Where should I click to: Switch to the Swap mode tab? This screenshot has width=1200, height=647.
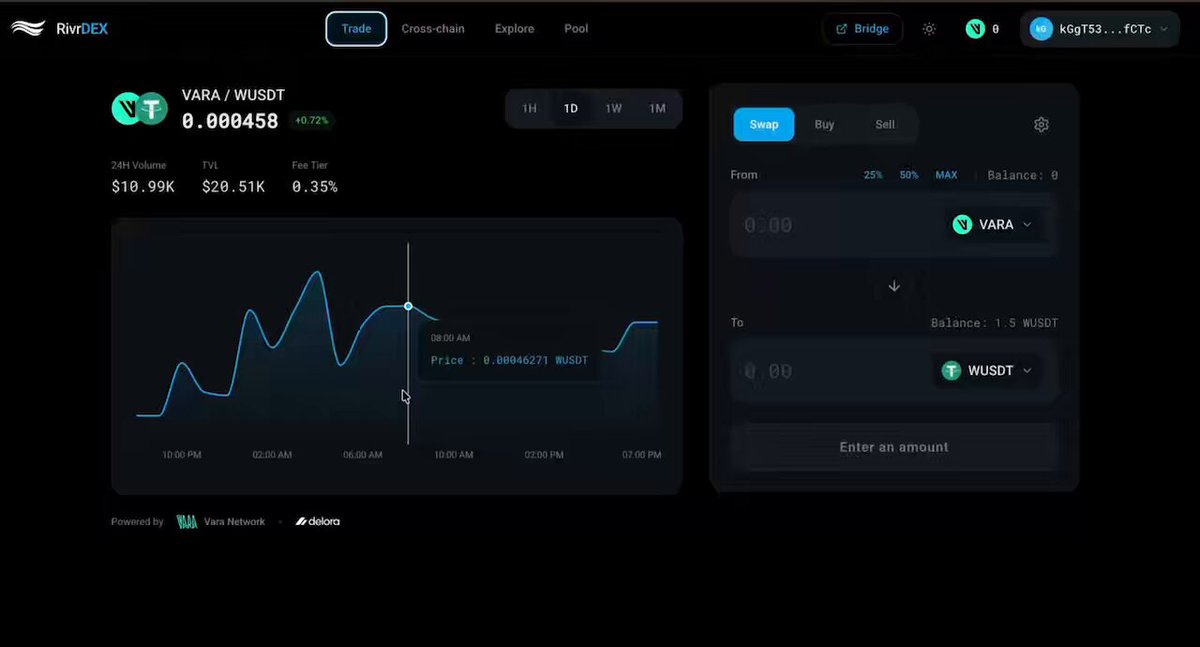[764, 125]
